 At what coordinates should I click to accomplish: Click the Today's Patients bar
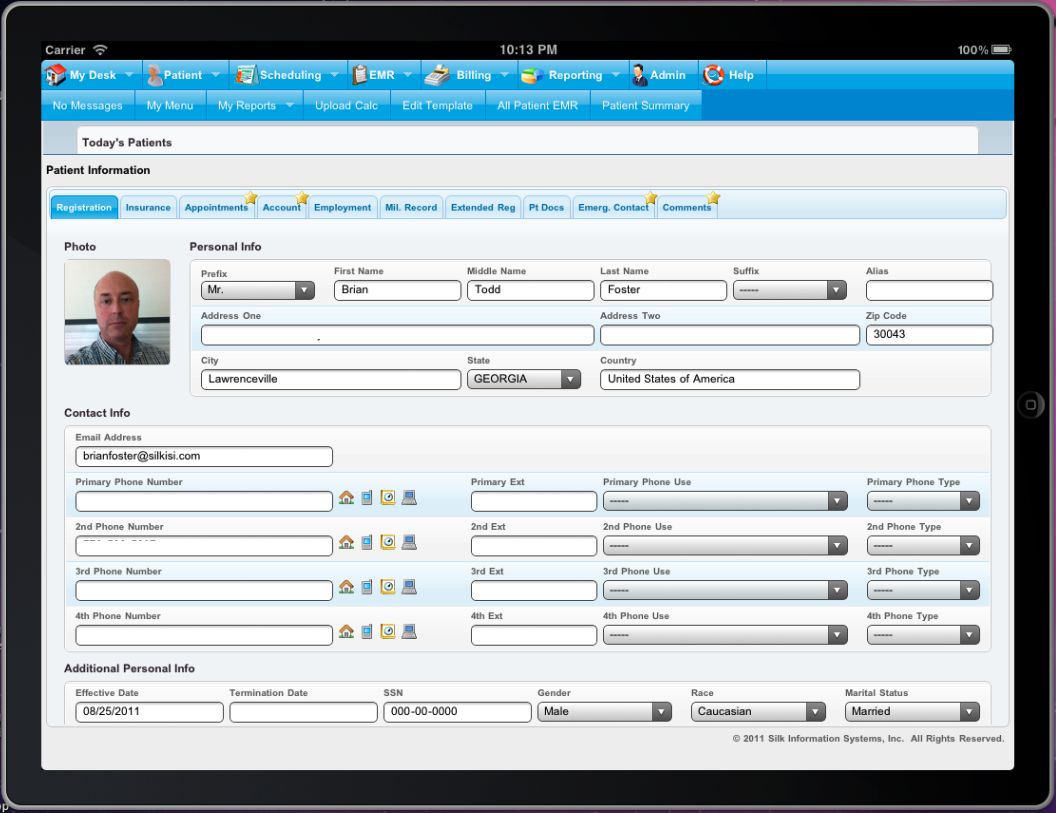click(527, 141)
